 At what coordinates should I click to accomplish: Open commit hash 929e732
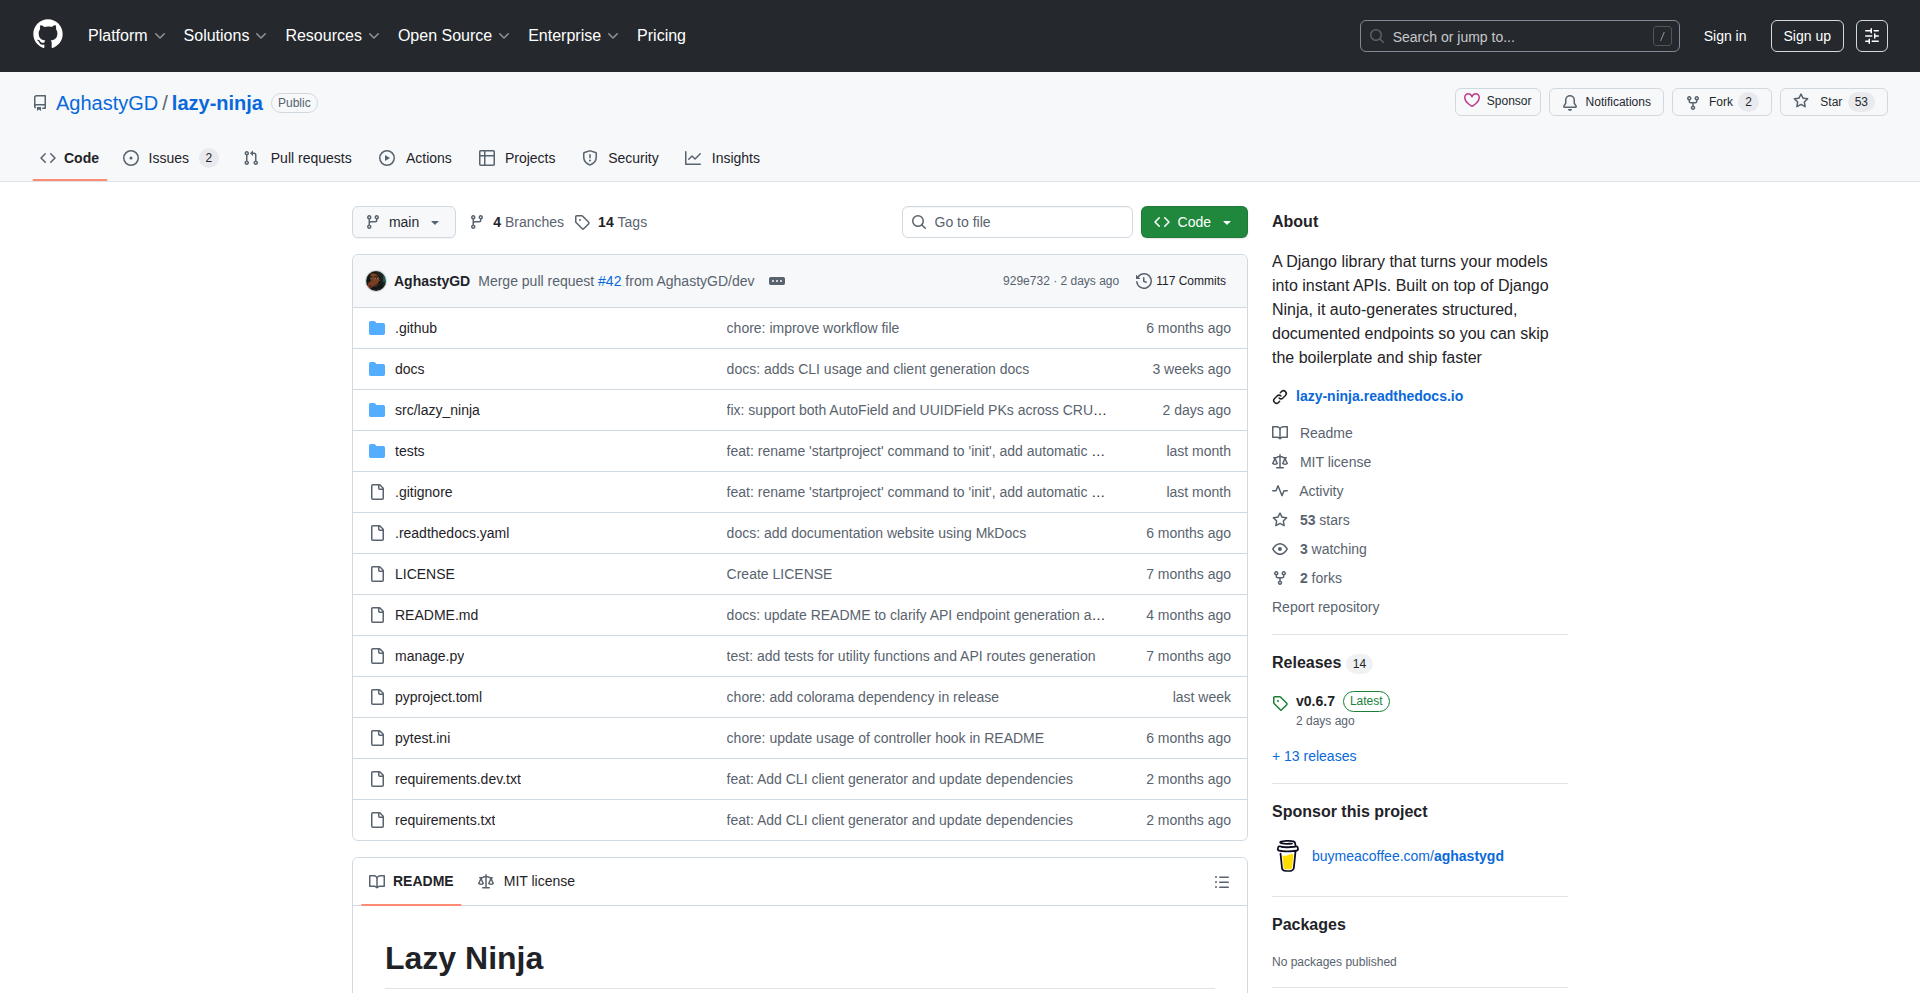1026,281
